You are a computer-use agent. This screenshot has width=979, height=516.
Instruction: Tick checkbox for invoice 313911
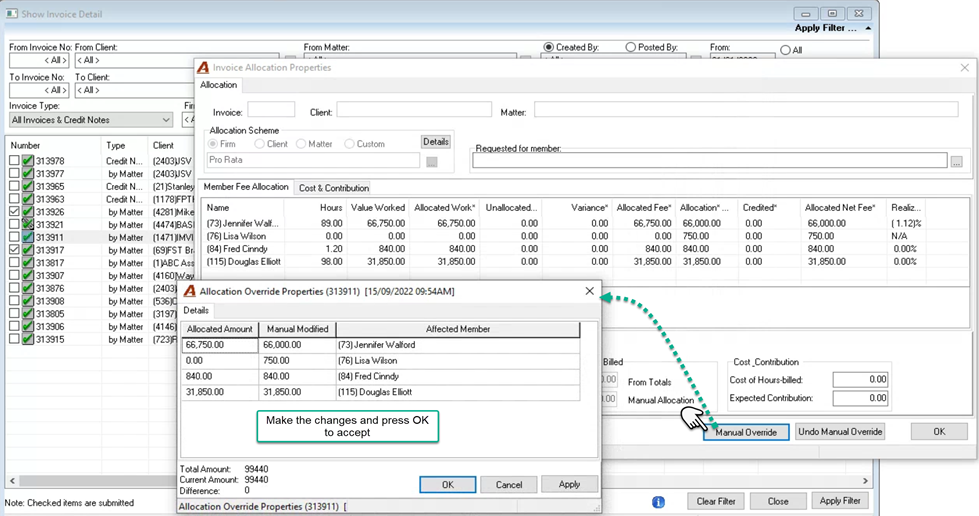tap(14, 237)
